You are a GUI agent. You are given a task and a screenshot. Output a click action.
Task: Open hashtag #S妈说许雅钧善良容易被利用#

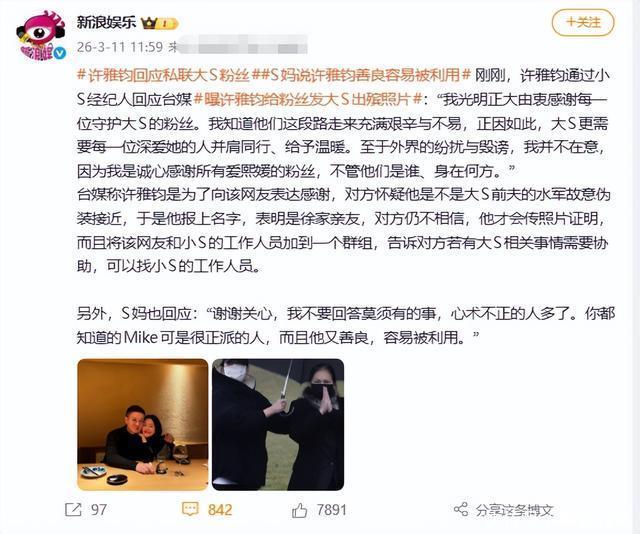(362, 75)
